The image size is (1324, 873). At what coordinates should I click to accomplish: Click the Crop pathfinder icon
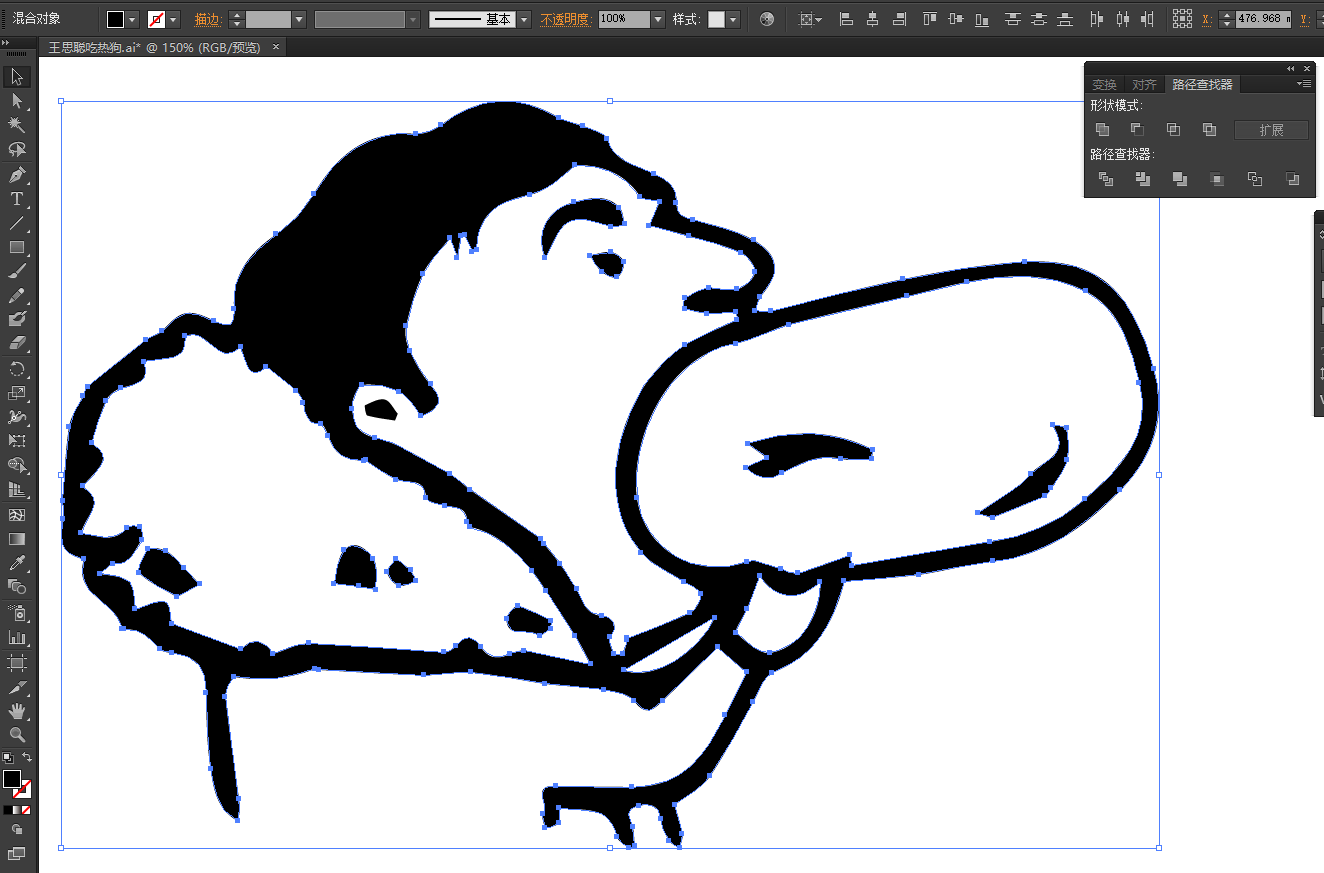click(x=1217, y=179)
